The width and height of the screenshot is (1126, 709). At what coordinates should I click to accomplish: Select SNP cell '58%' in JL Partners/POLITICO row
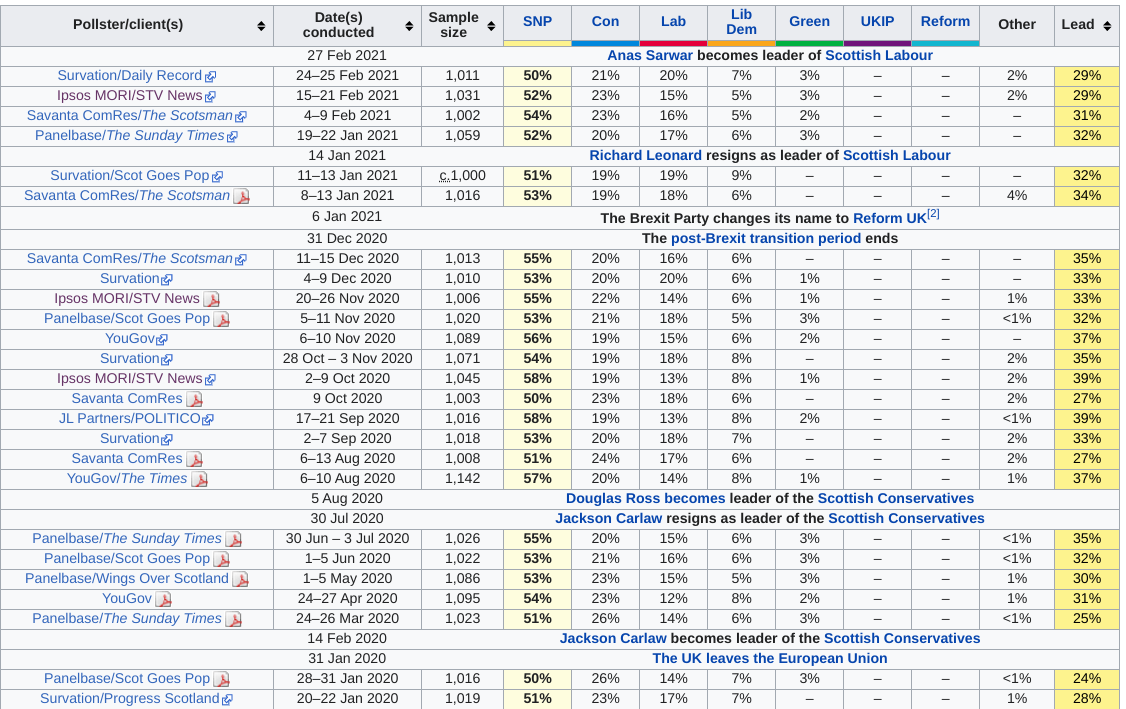pos(537,419)
